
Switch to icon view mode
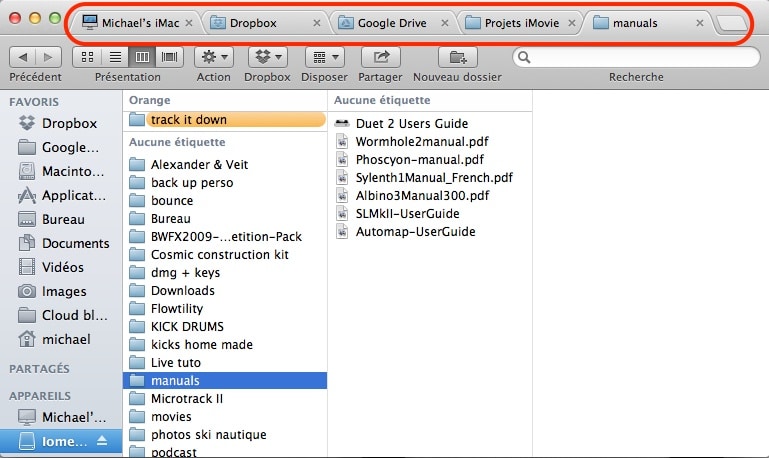(88, 58)
